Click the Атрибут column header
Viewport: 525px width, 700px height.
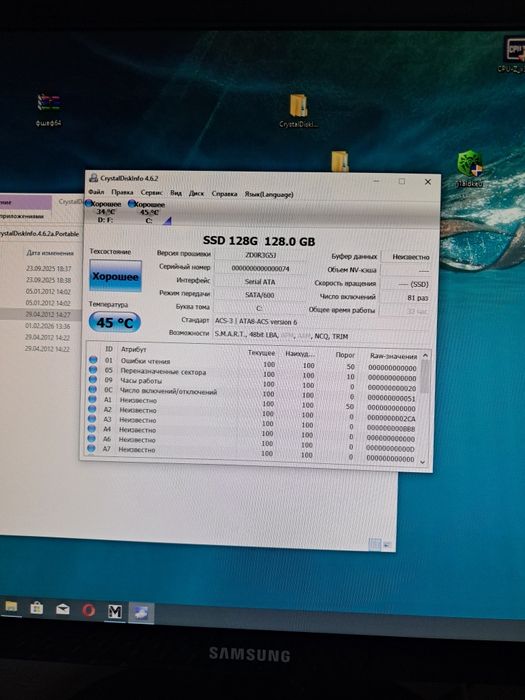coord(134,349)
